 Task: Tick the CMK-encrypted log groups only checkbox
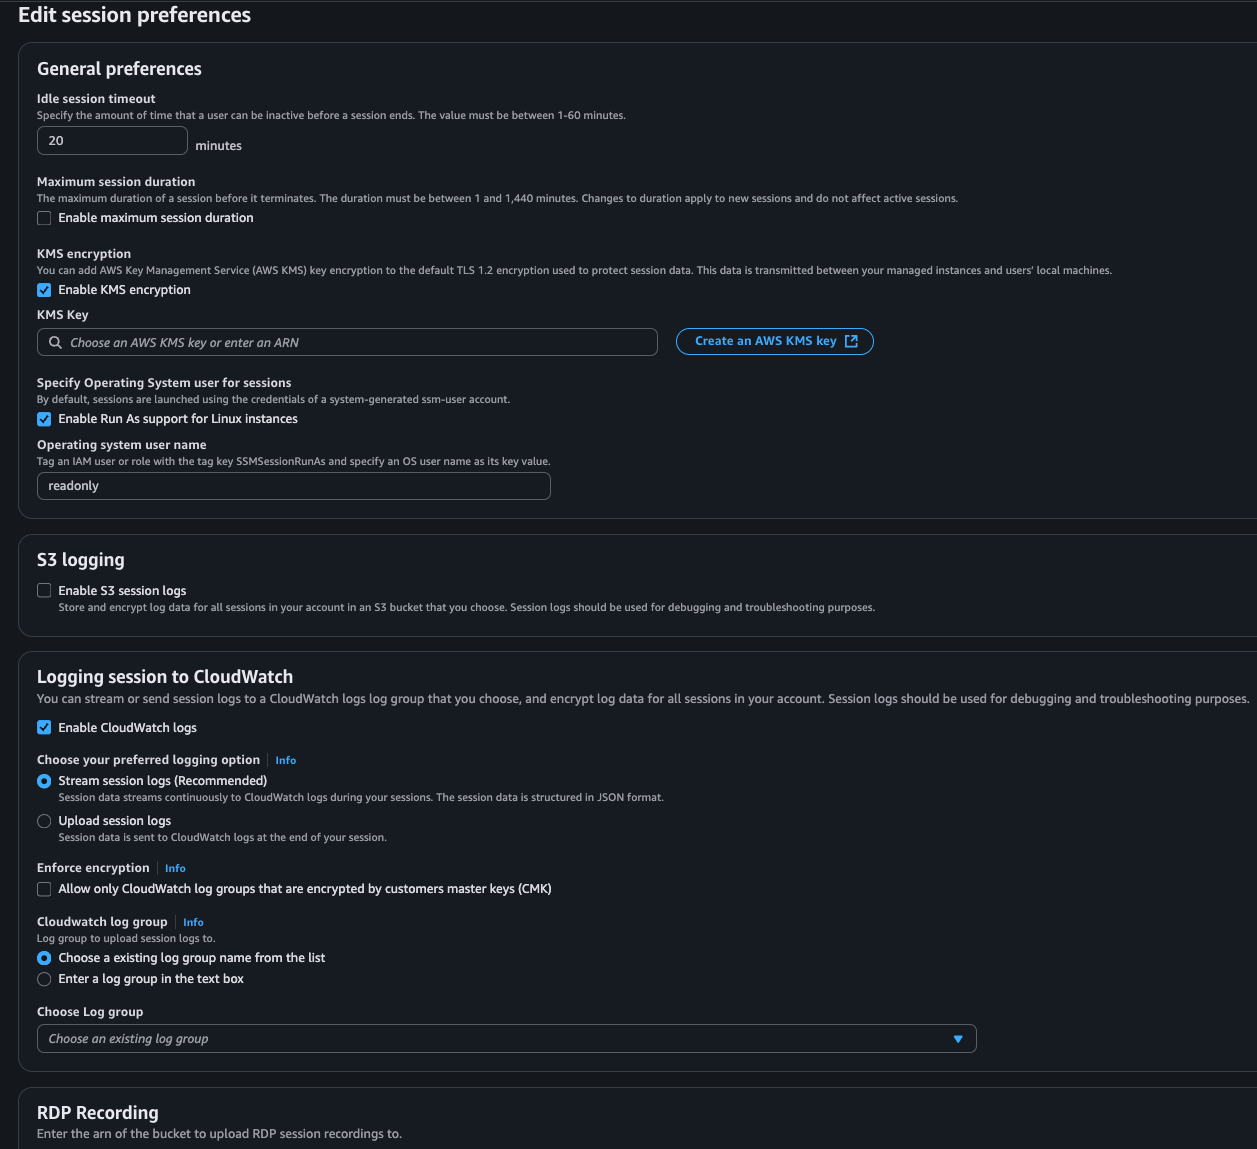point(44,889)
